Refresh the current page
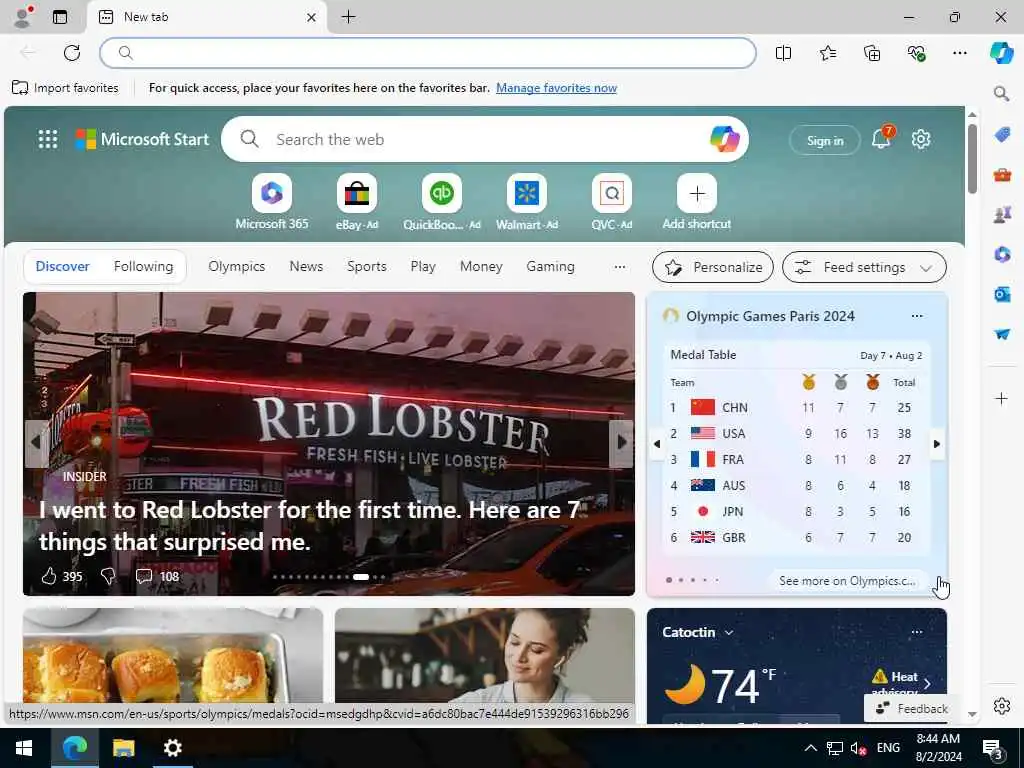1024x768 pixels. (x=72, y=53)
